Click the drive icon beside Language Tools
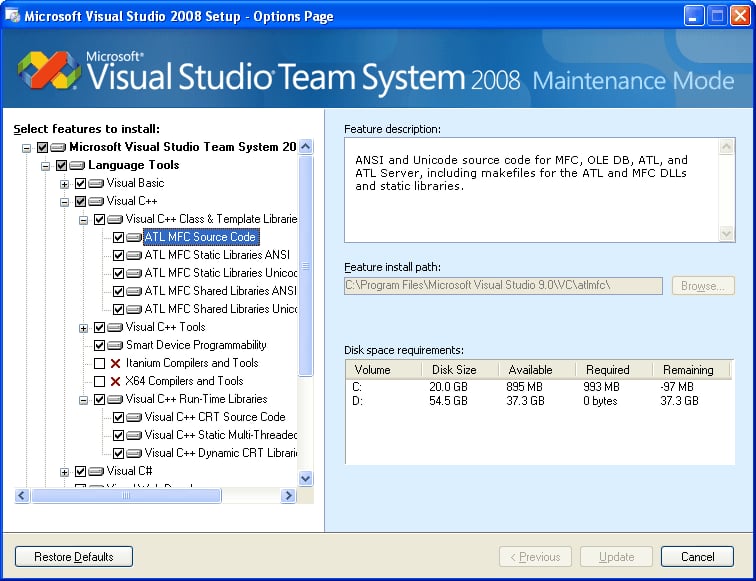Viewport: 756px width, 581px height. click(x=77, y=165)
